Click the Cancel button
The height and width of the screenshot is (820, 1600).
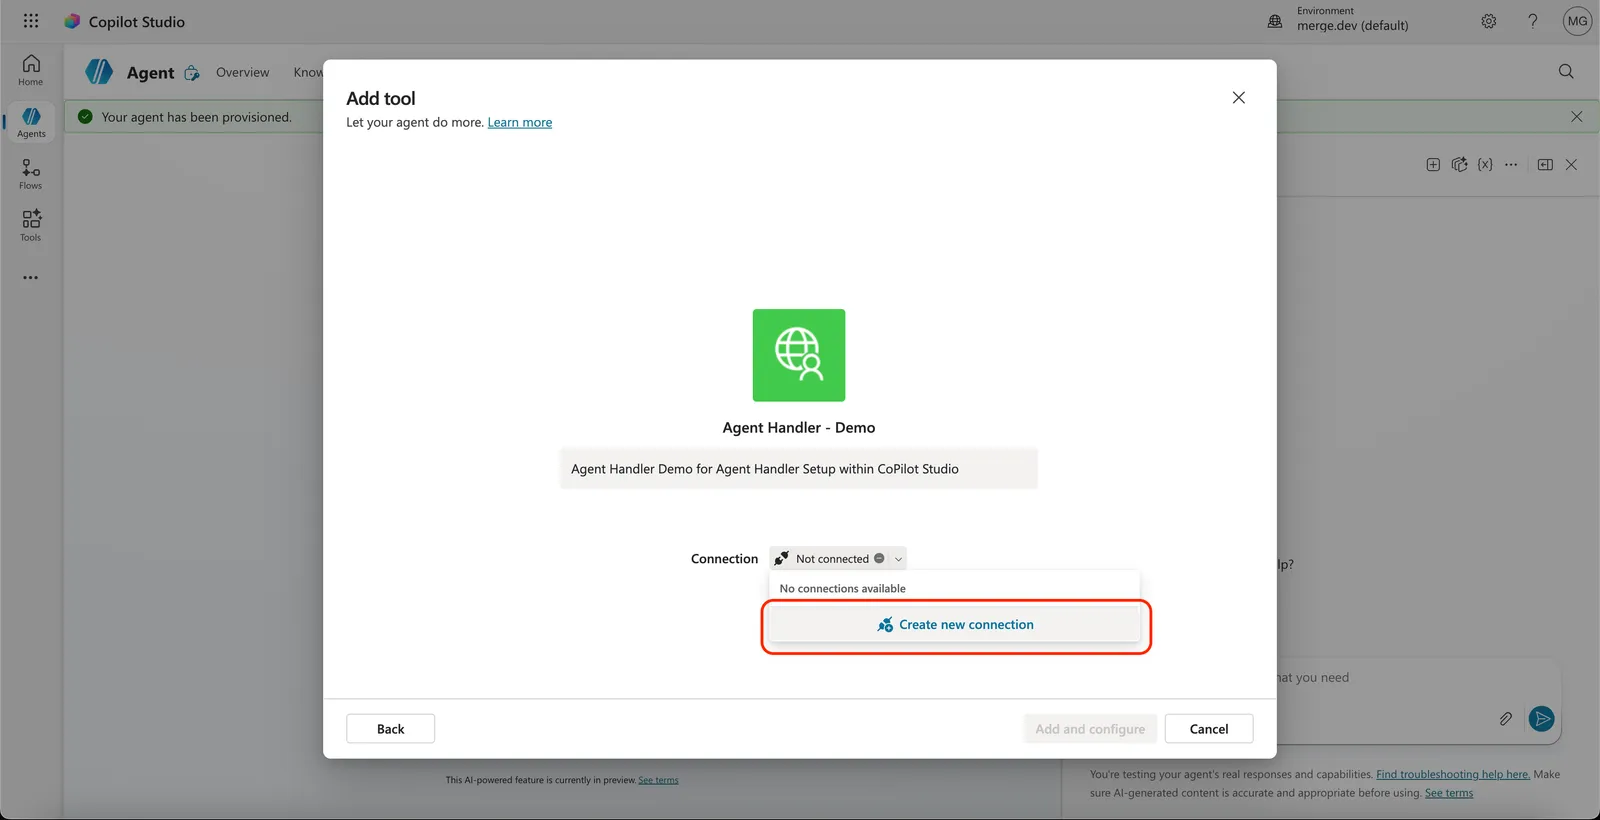(1209, 729)
